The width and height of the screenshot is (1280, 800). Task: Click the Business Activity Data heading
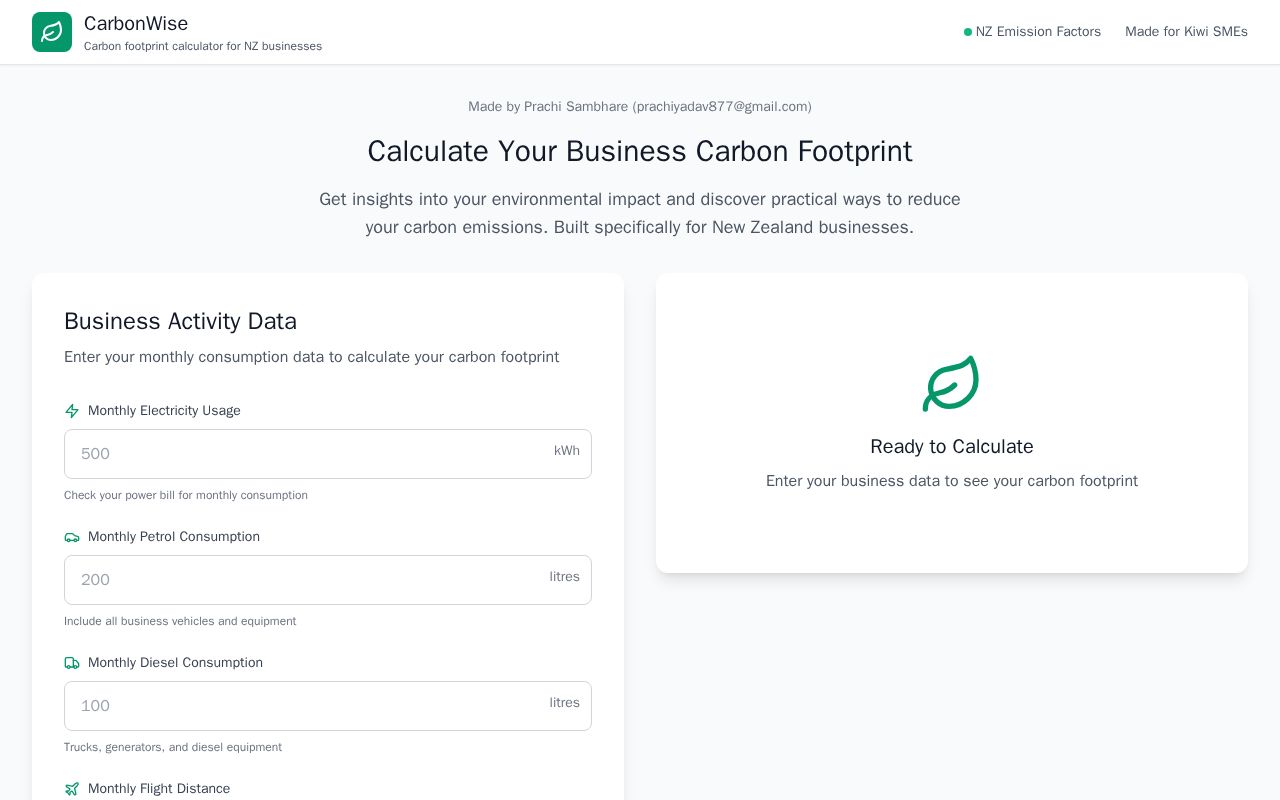pyautogui.click(x=180, y=321)
